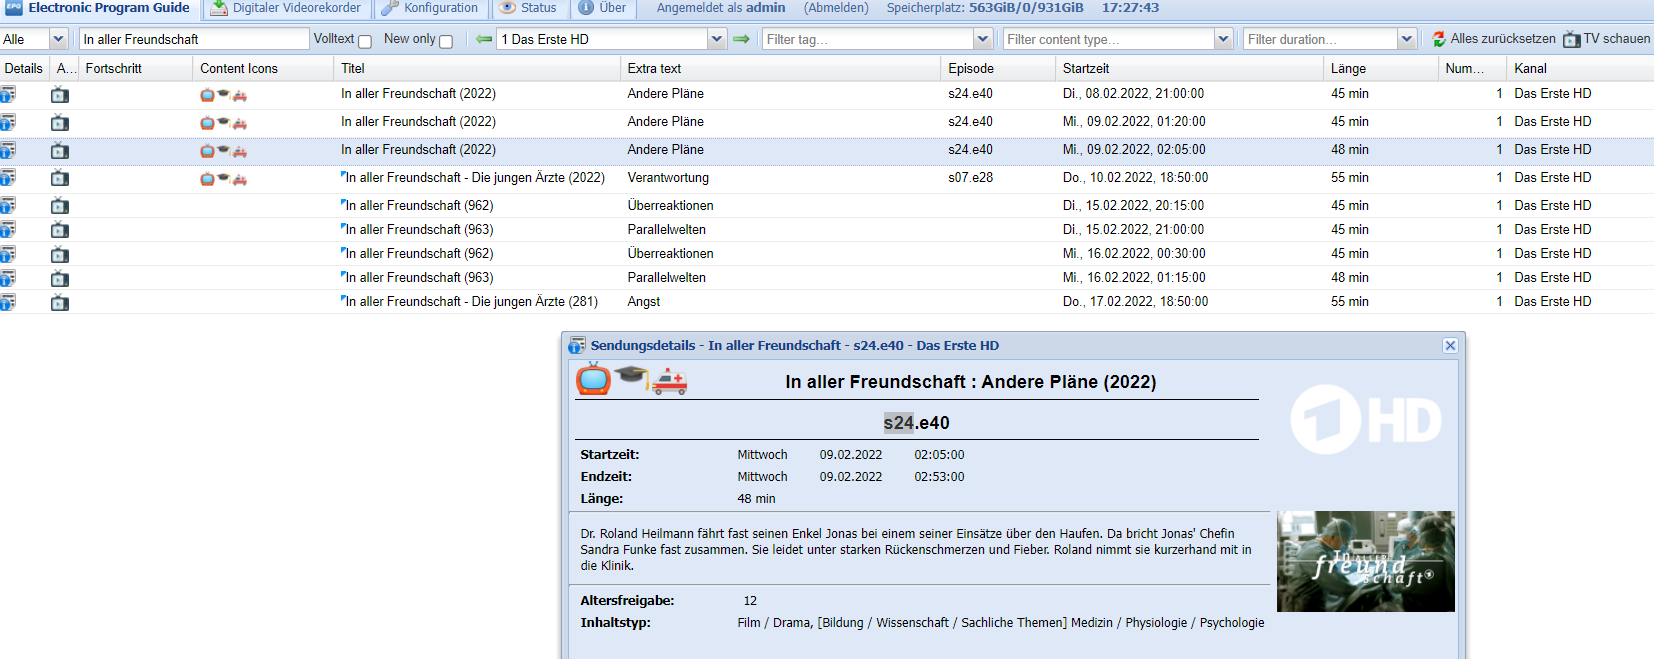Click the record action icon for 16.02.2022 01:15:00
The height and width of the screenshot is (659, 1654).
[60, 279]
